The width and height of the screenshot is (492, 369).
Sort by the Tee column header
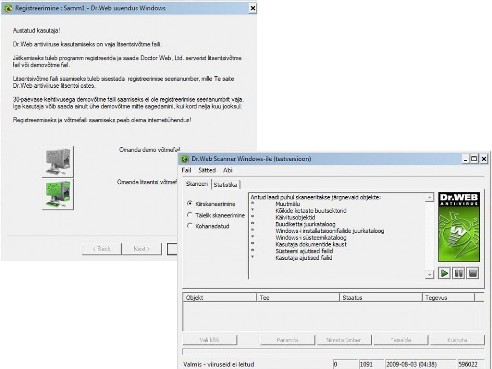pyautogui.click(x=298, y=298)
